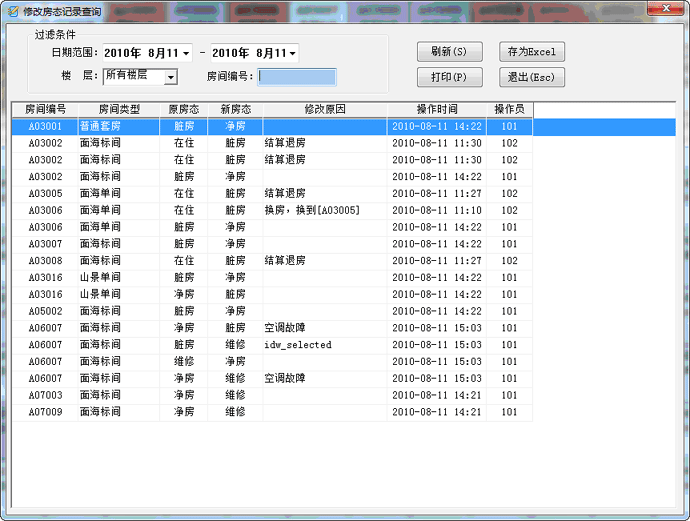Click the 修改原因 column header
Screen dimensions: 690x521
(x=324, y=109)
